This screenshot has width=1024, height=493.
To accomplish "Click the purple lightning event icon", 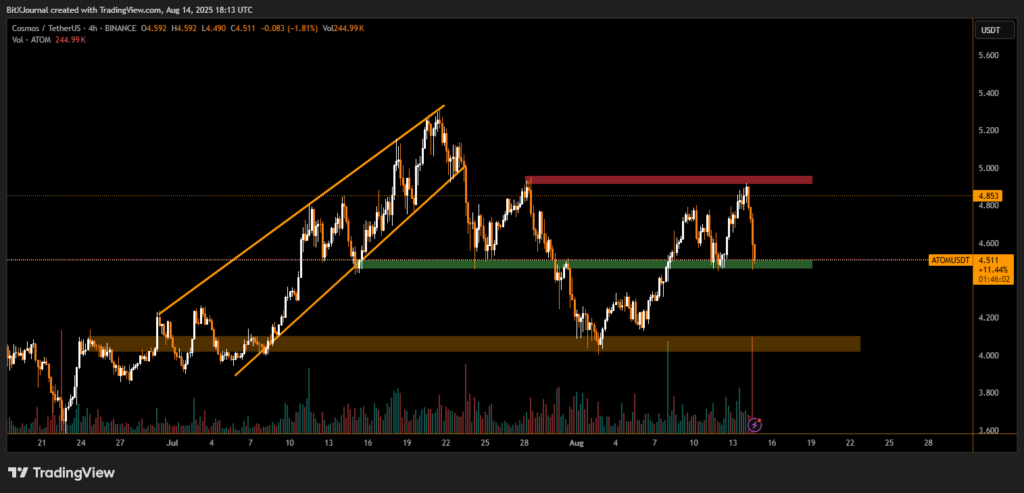I will 755,425.
